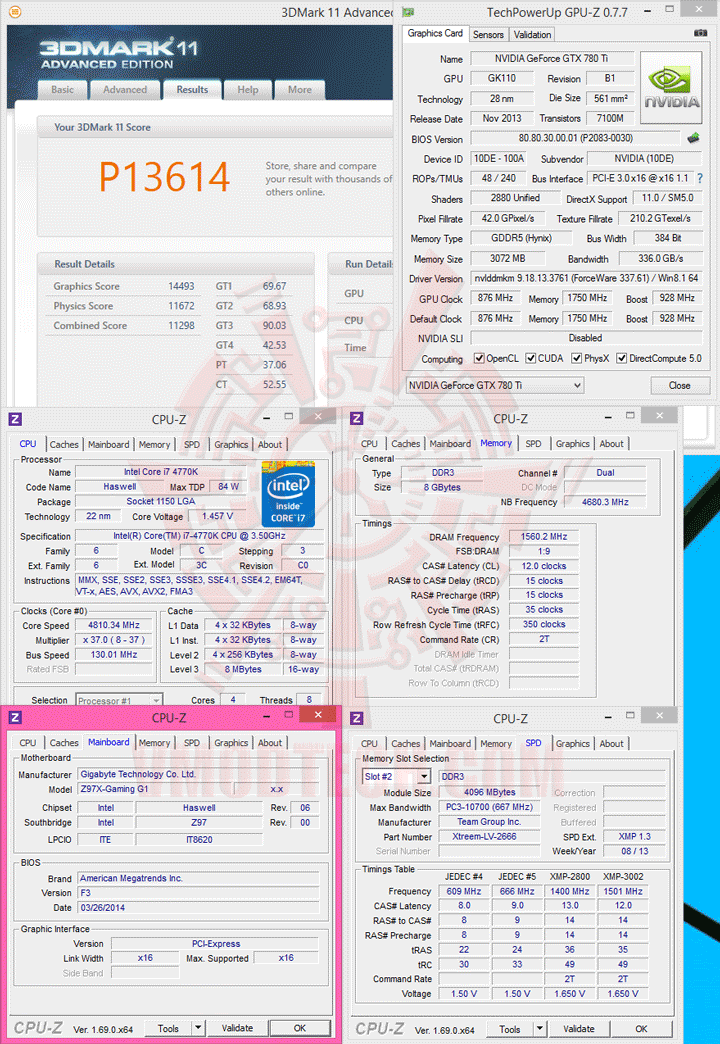
Task: Toggle the DirectCompute 5.0 checkbox
Action: [621, 358]
